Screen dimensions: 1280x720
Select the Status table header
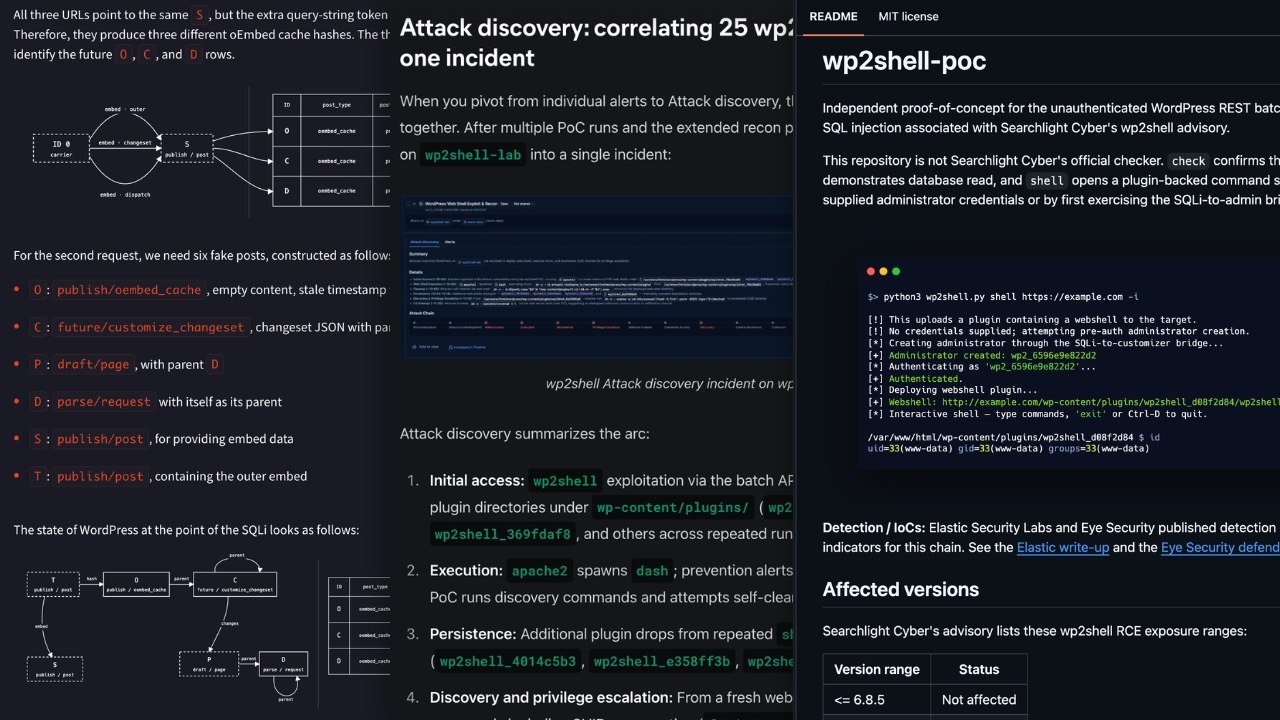point(978,669)
